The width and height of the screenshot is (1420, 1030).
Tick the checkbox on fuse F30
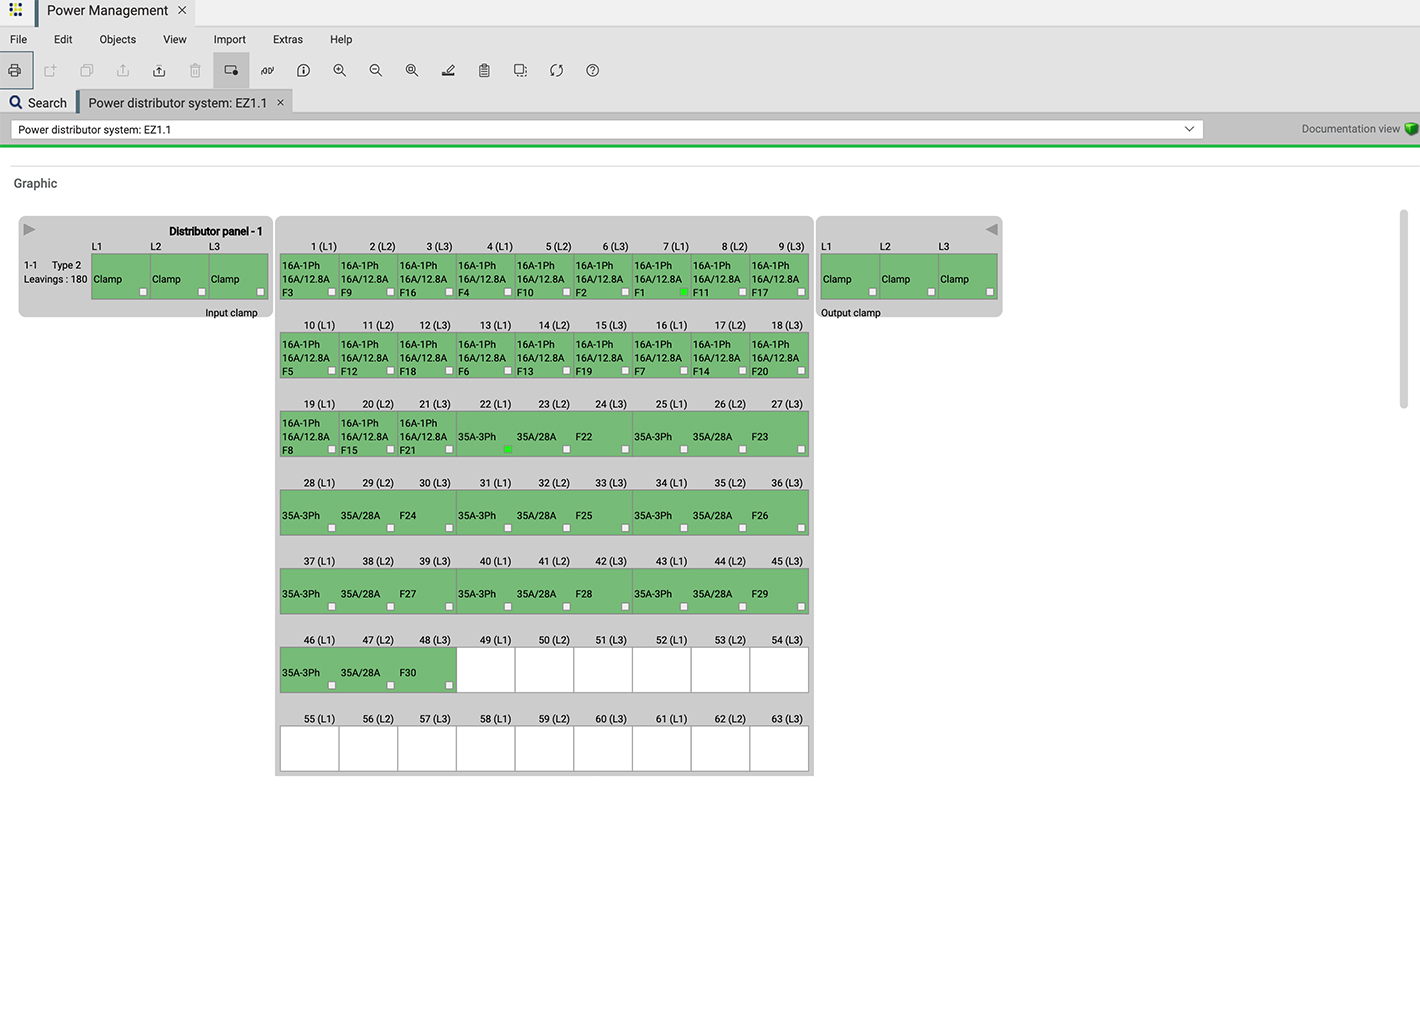pyautogui.click(x=448, y=685)
